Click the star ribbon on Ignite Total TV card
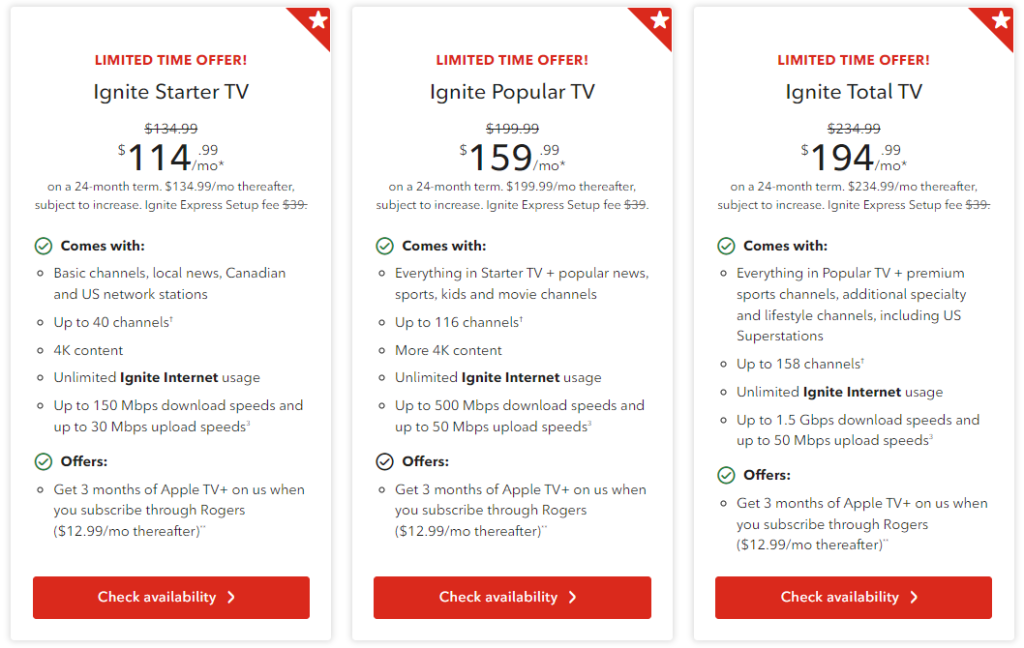 tap(1001, 20)
